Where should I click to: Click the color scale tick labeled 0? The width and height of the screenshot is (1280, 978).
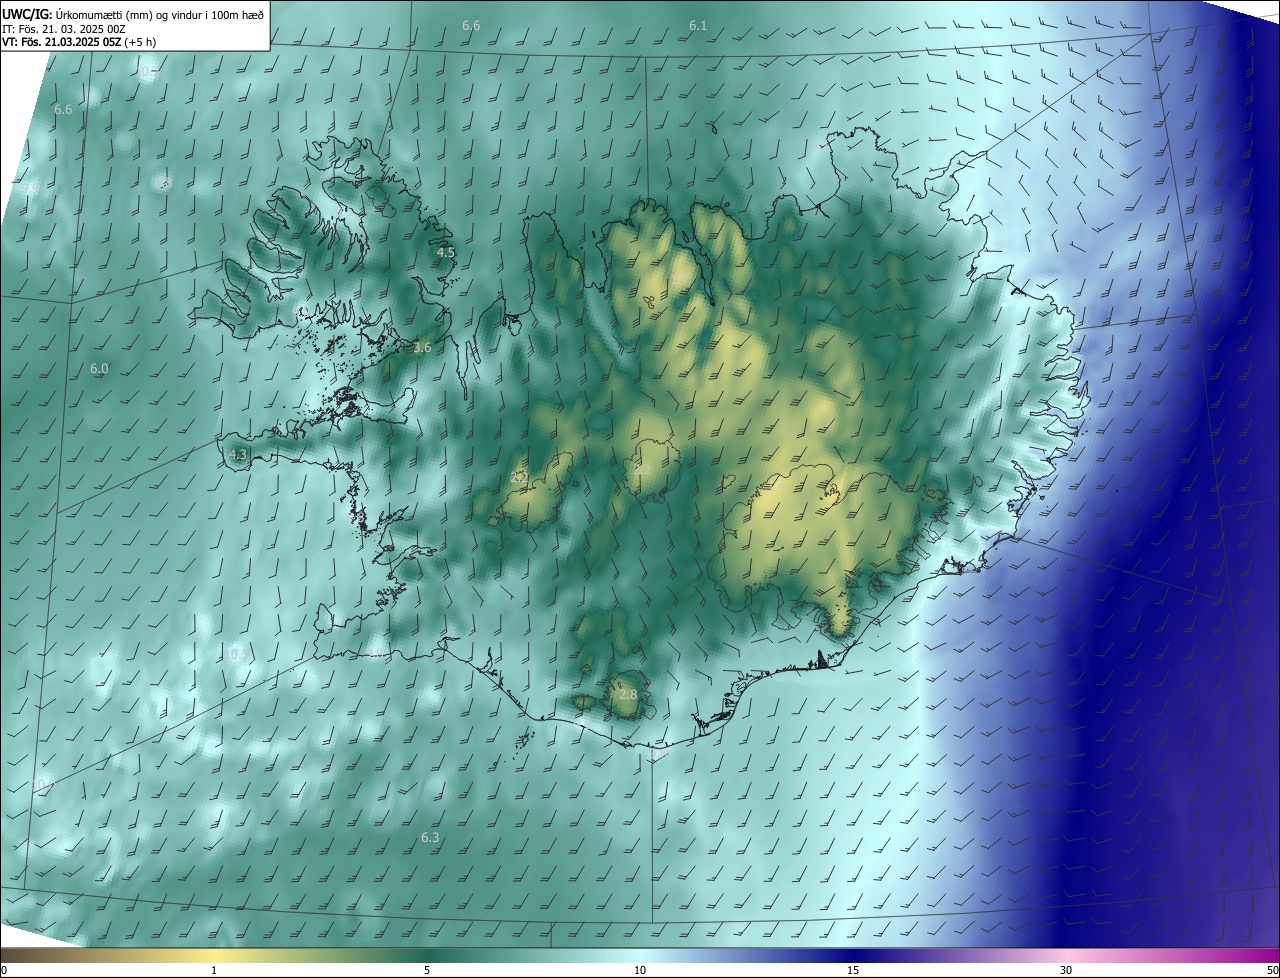4,970
